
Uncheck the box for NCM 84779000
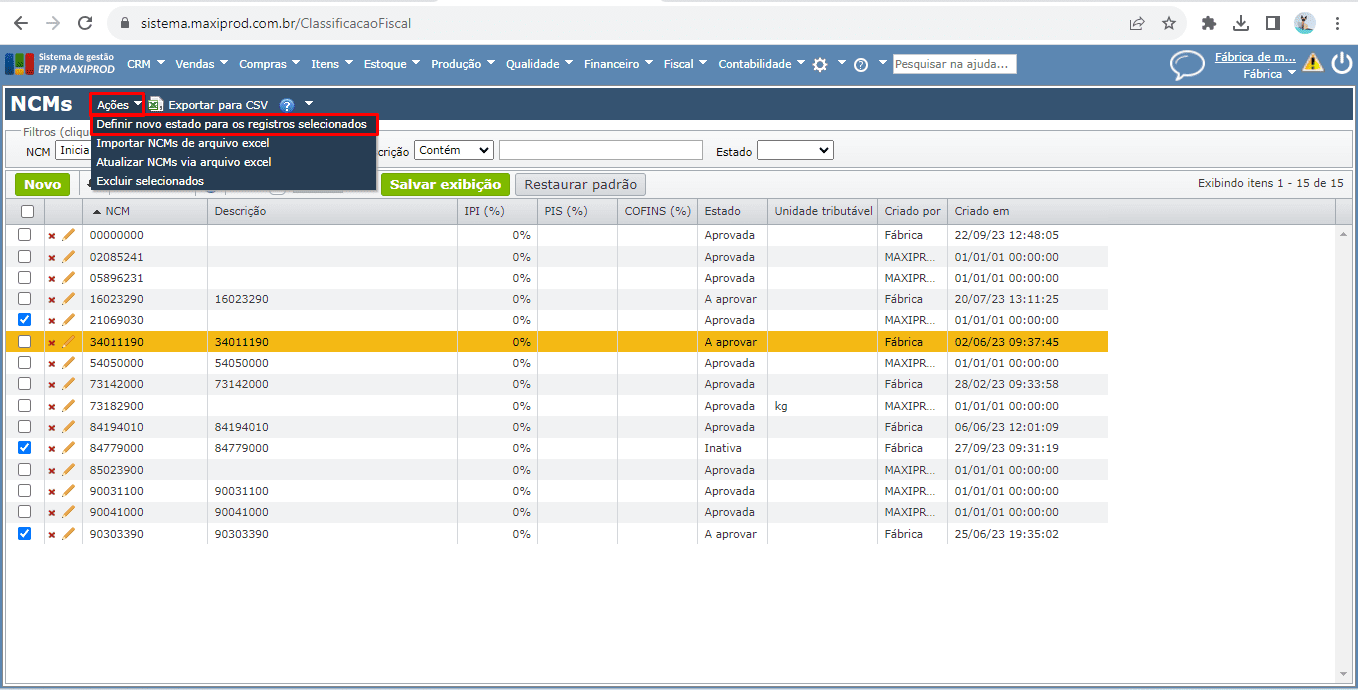[25, 448]
